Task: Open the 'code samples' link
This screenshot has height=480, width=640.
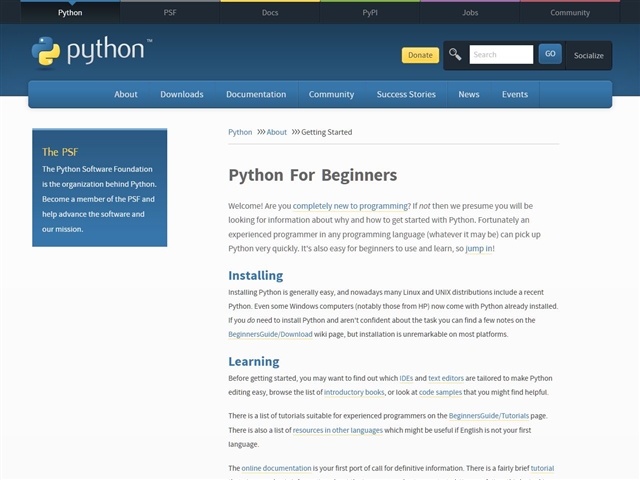Action: coord(440,392)
